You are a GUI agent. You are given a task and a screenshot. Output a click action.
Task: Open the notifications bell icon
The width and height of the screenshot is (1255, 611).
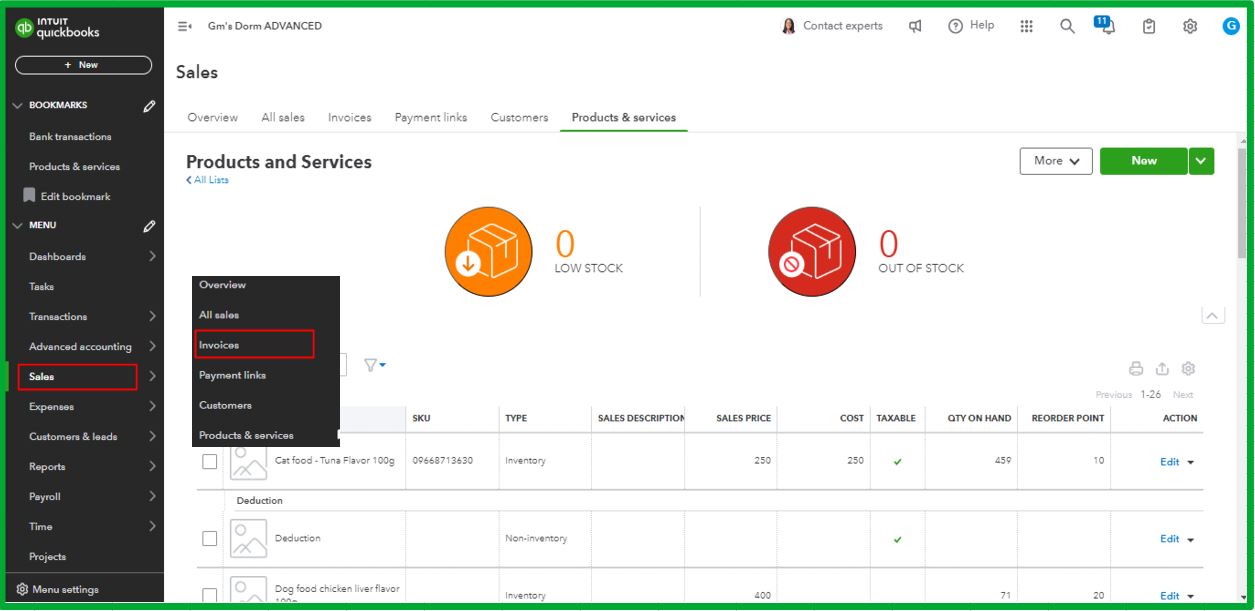click(x=1106, y=27)
